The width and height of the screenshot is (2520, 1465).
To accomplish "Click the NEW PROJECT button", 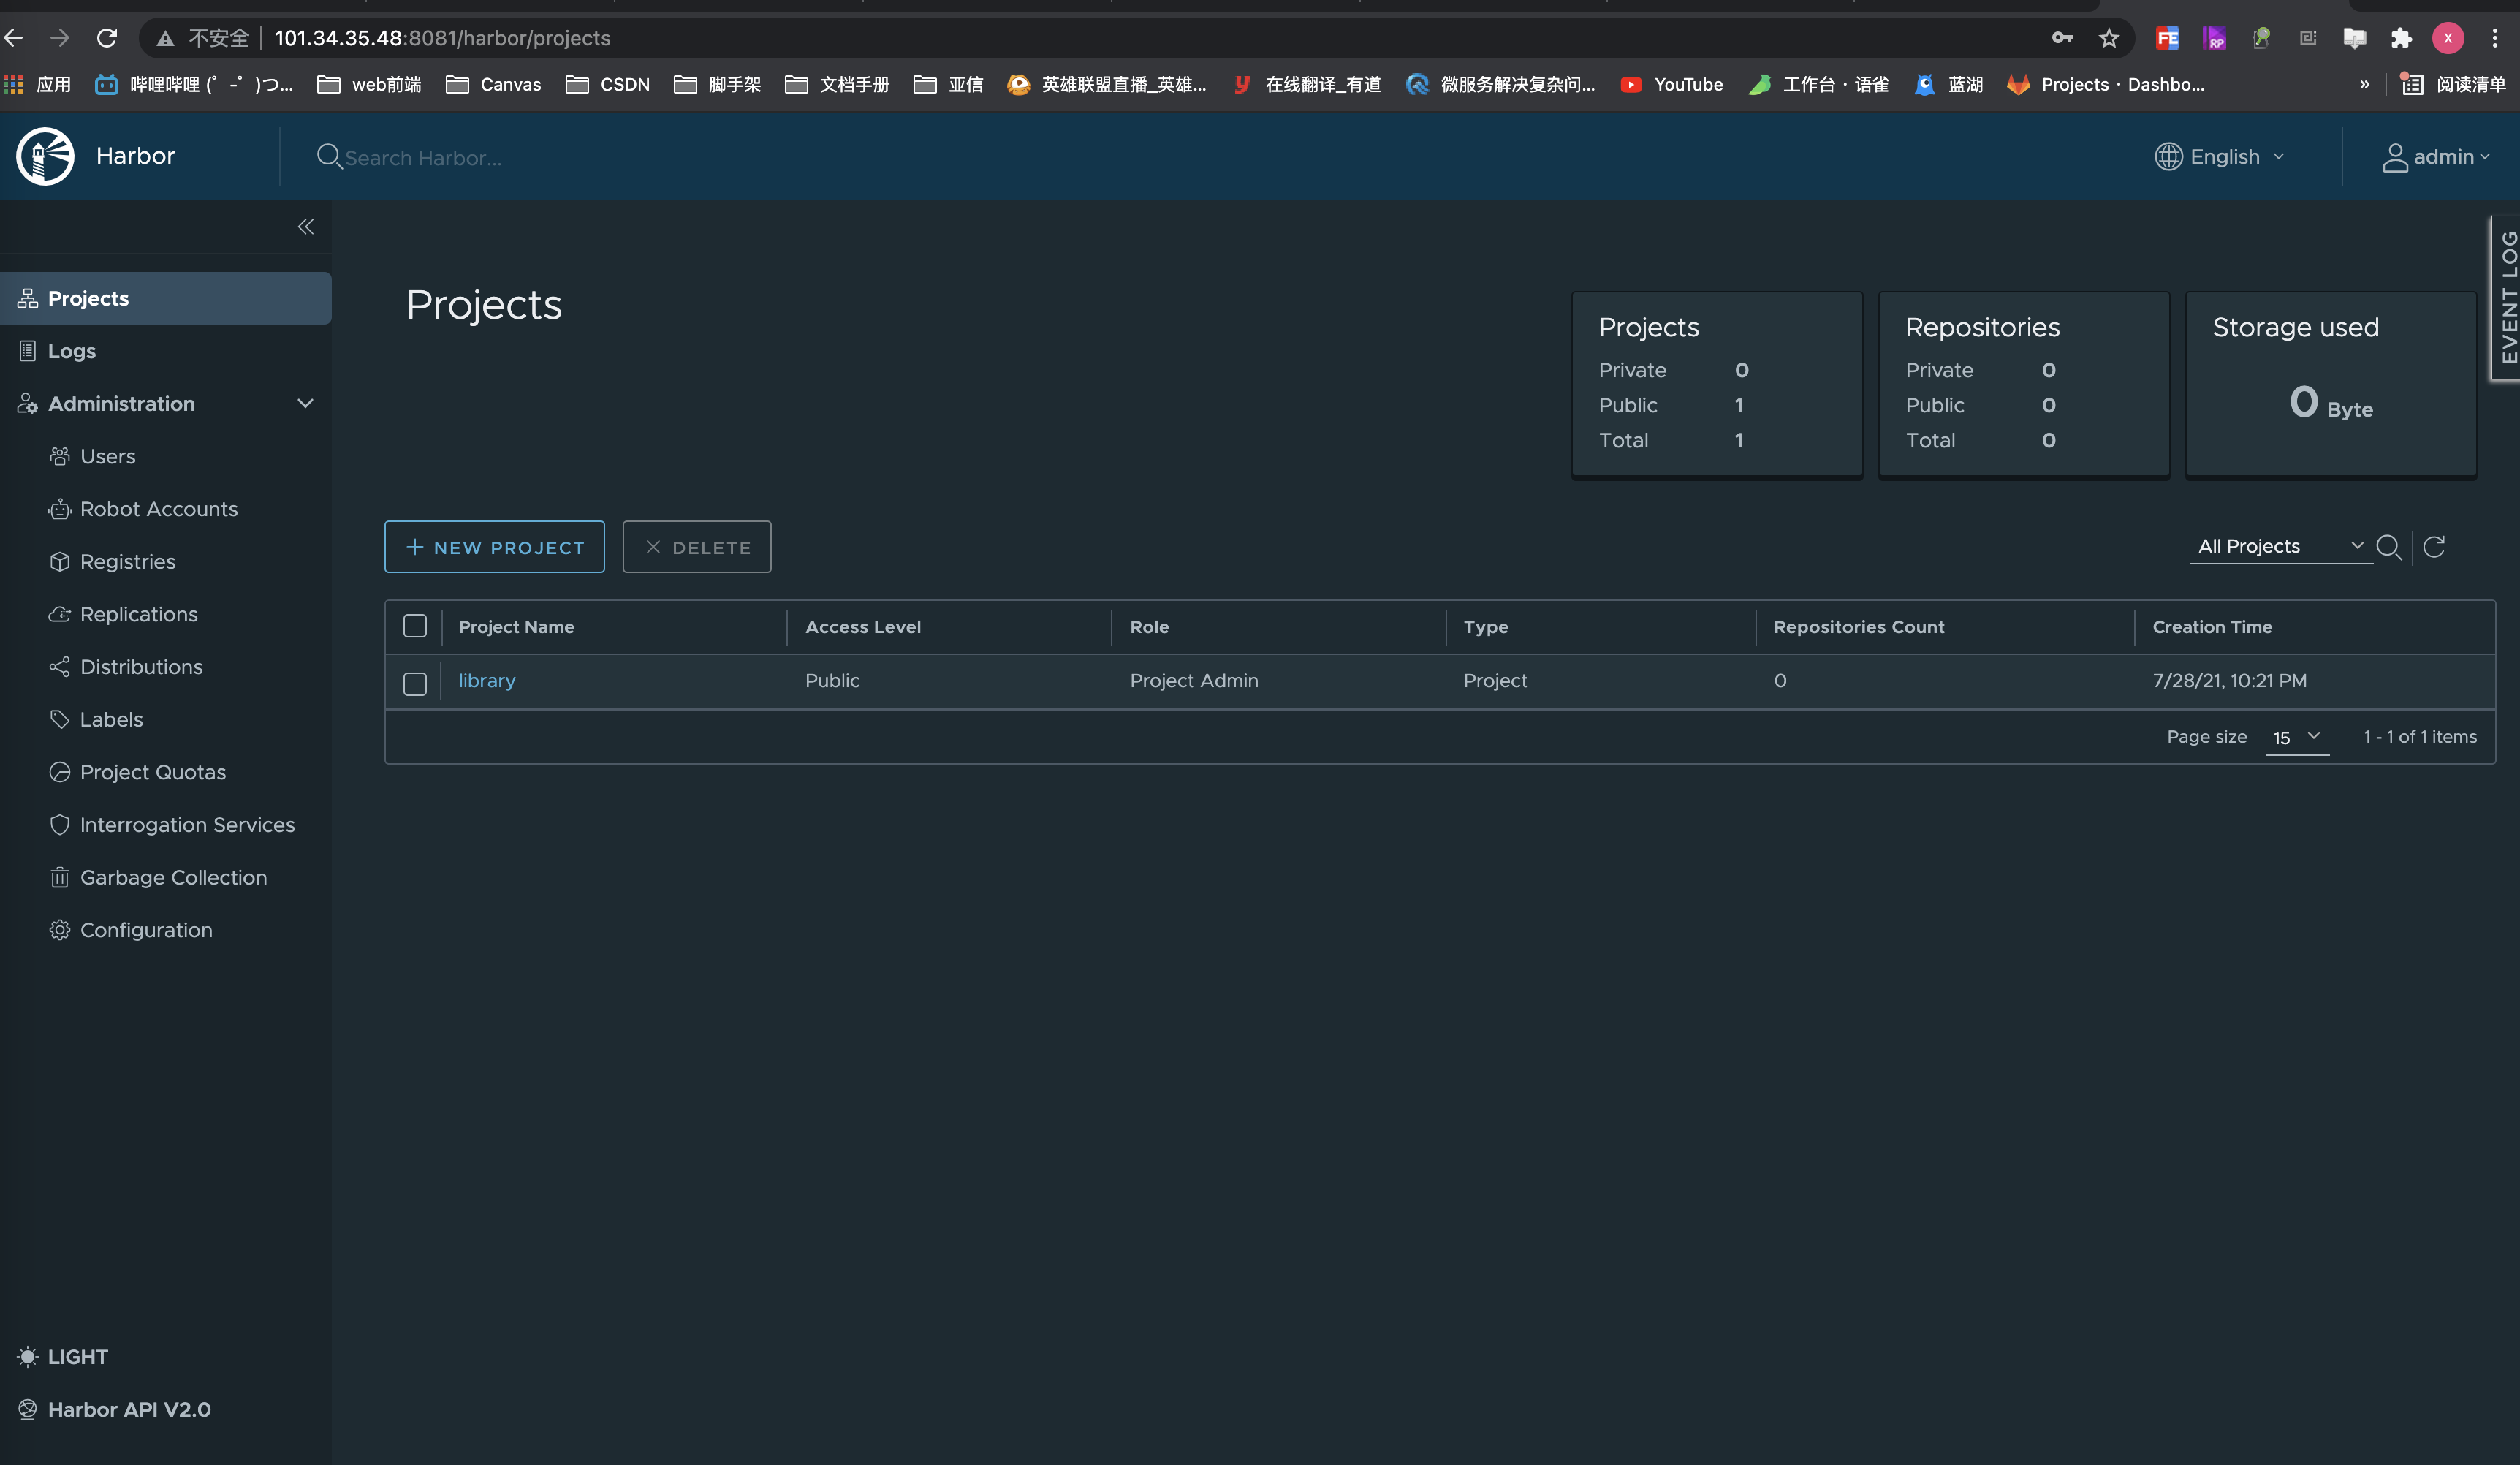I will click(x=494, y=547).
